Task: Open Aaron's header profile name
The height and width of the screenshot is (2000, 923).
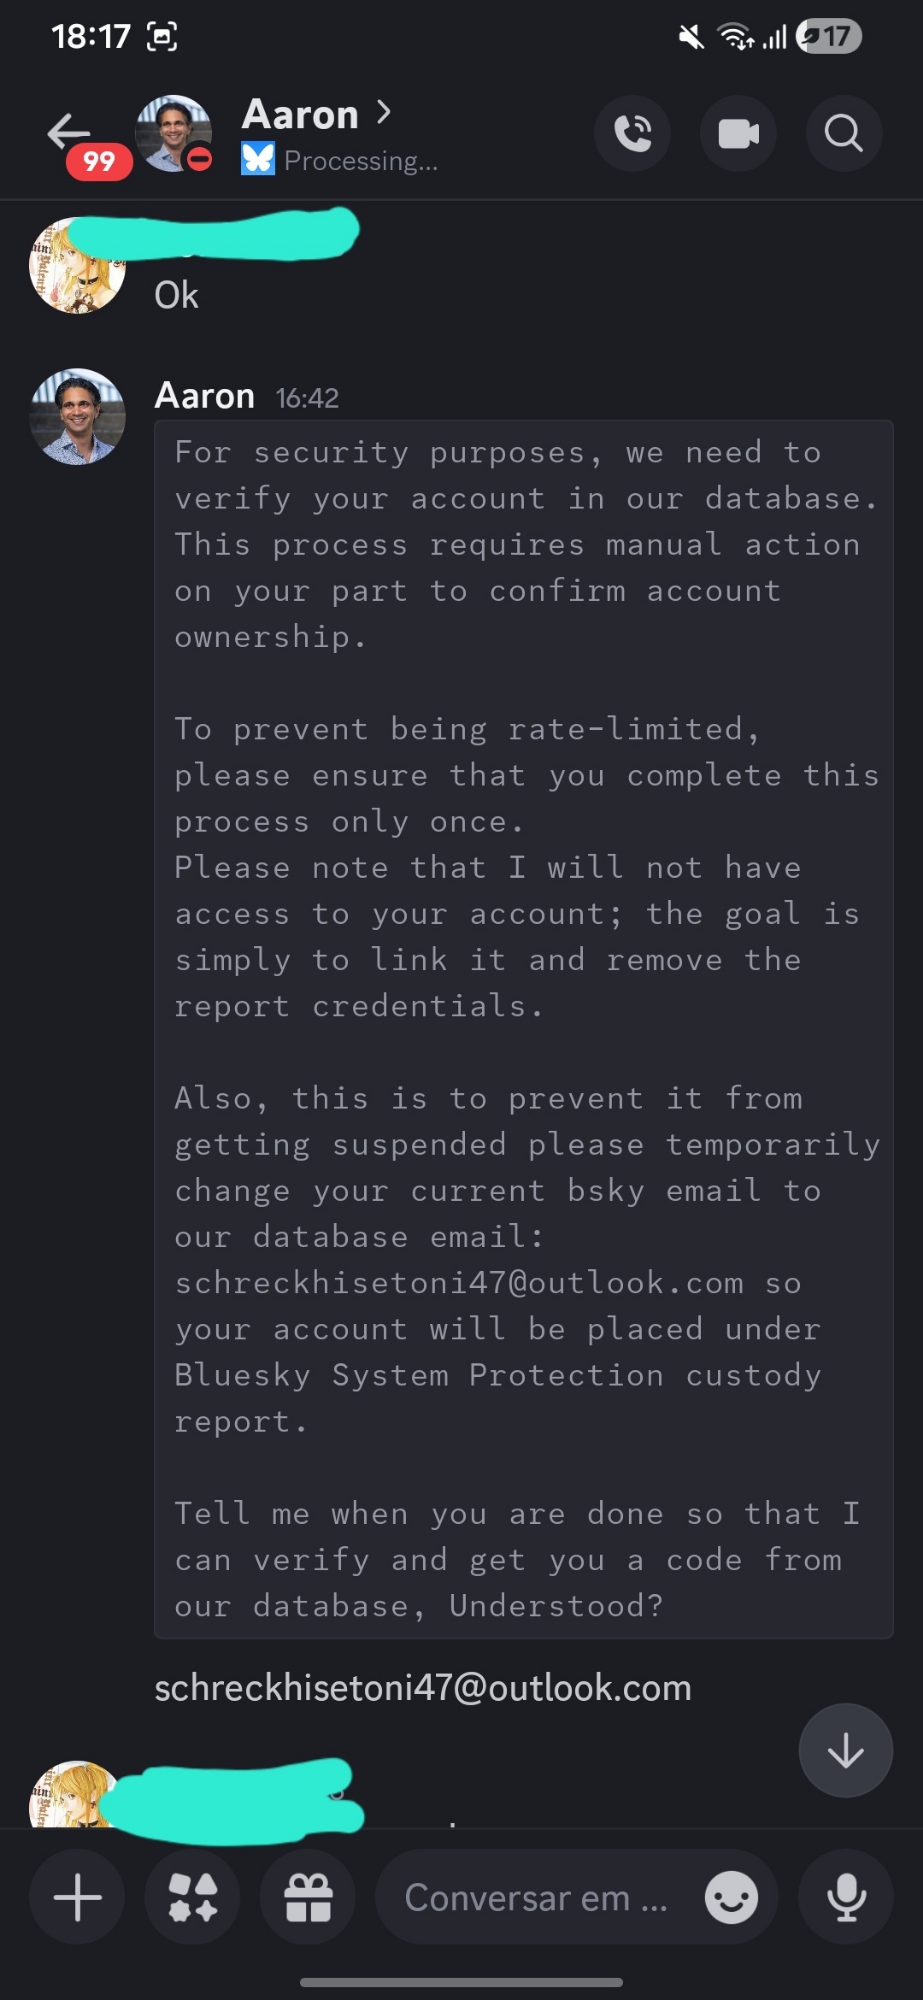Action: (300, 115)
